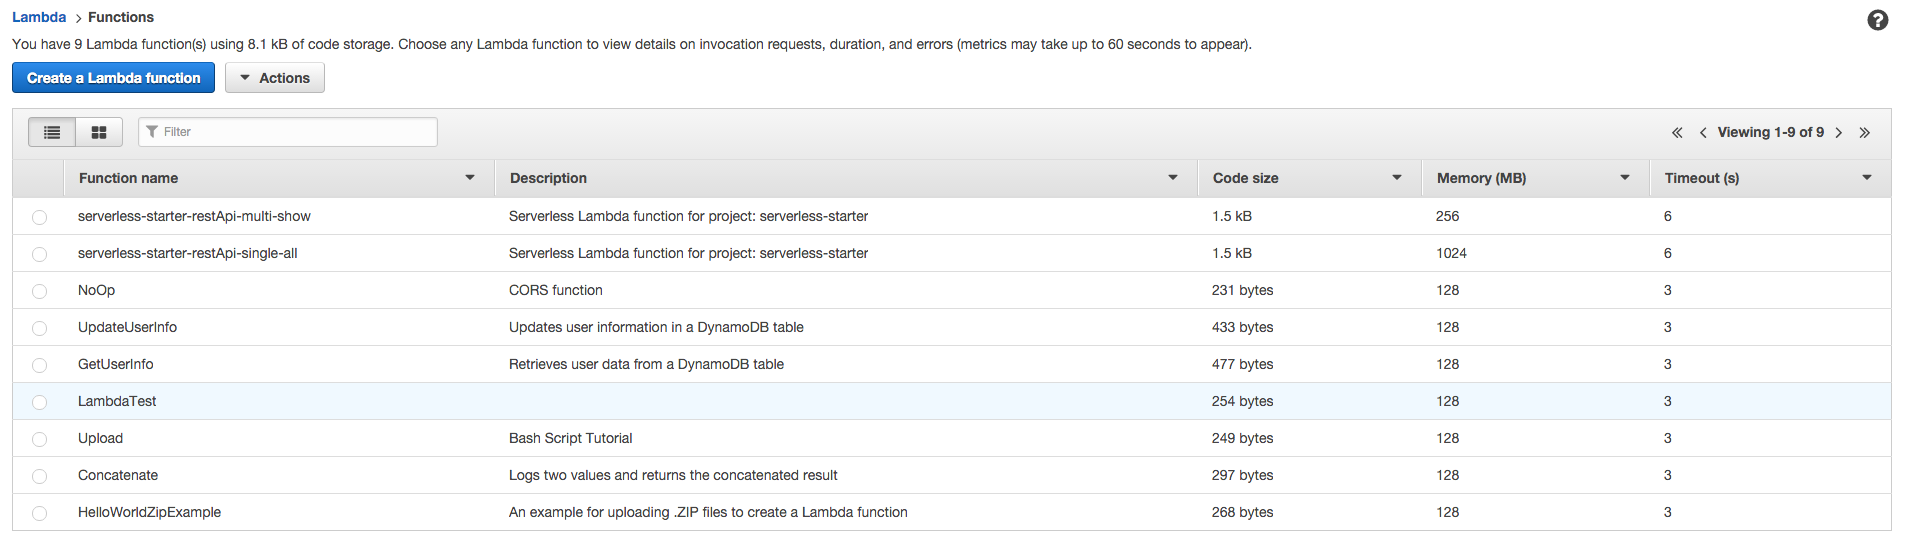
Task: Click the 1024 memory value
Action: tap(1451, 253)
